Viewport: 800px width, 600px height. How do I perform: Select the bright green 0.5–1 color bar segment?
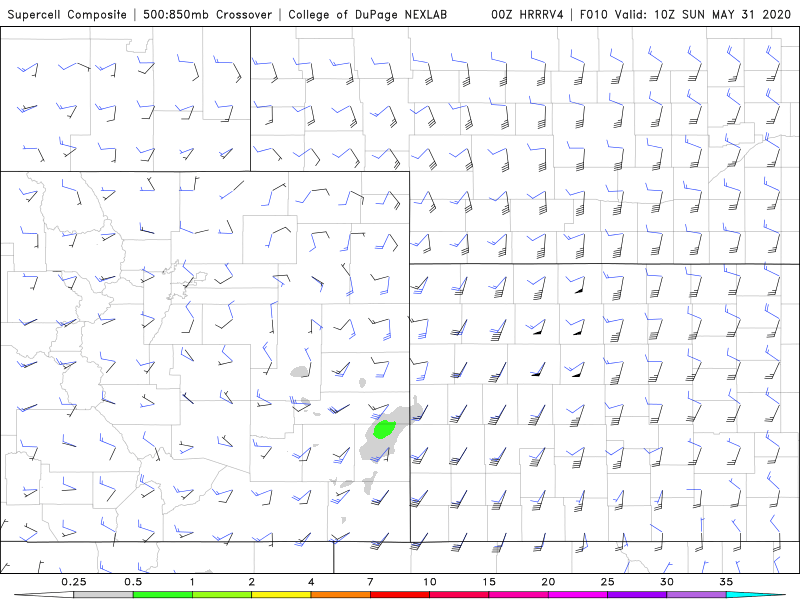tap(163, 595)
